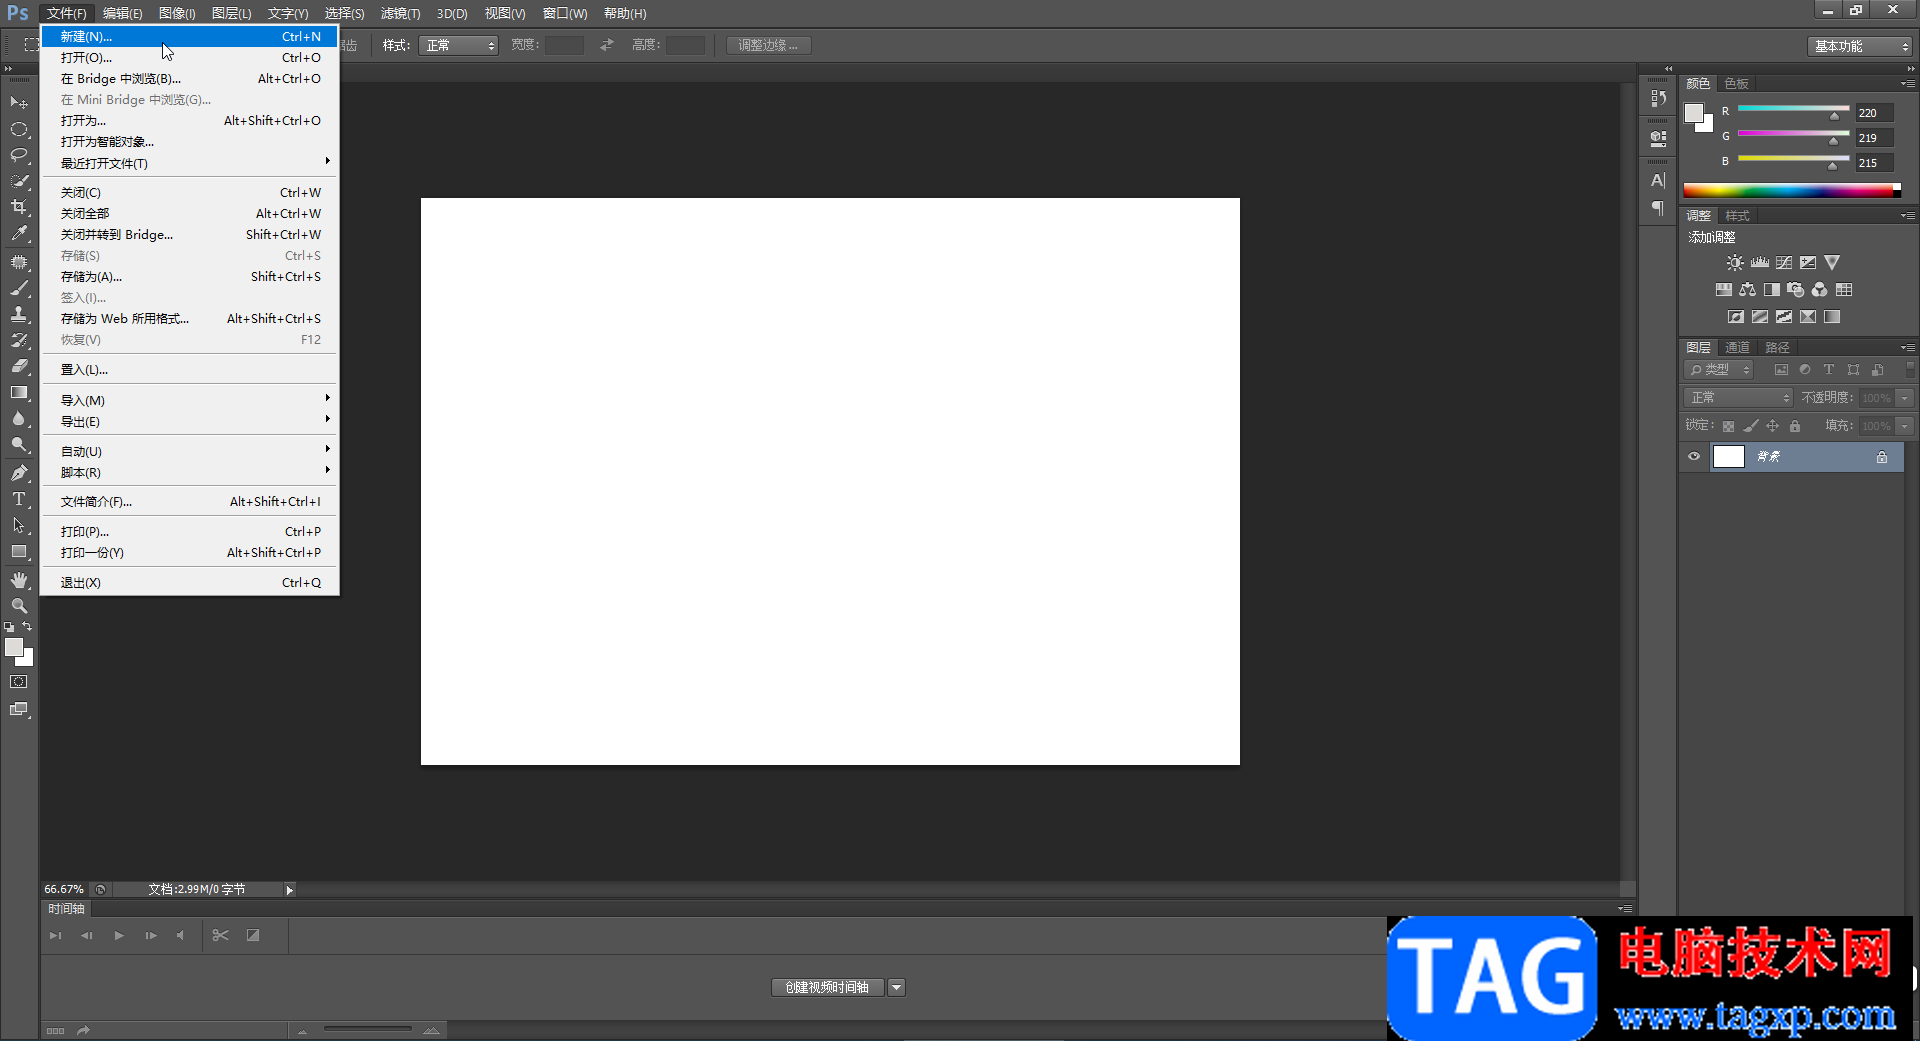
Task: Switch to the 色板 tab
Action: 1737,84
